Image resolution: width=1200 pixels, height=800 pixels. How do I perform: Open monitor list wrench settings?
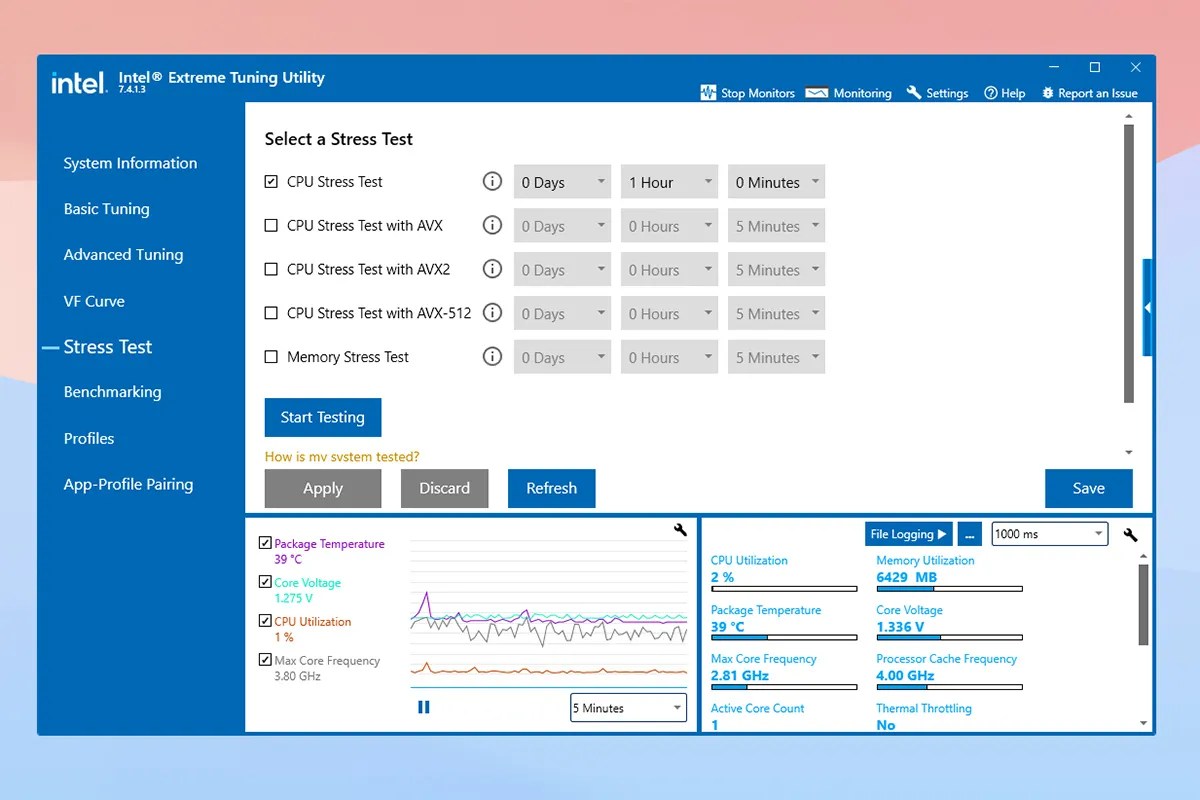1131,535
